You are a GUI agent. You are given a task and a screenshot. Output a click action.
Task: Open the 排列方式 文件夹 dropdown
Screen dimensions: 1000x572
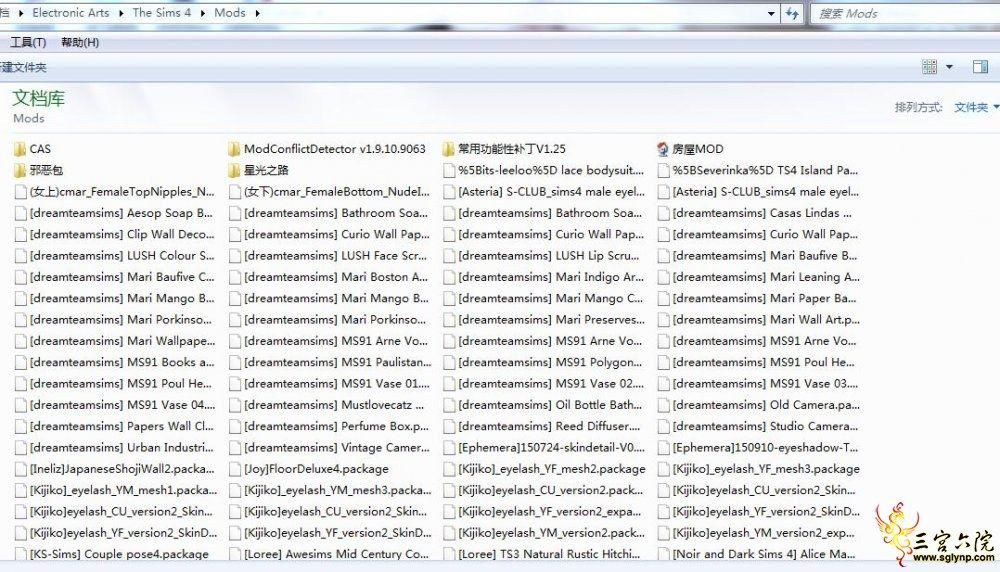click(976, 107)
